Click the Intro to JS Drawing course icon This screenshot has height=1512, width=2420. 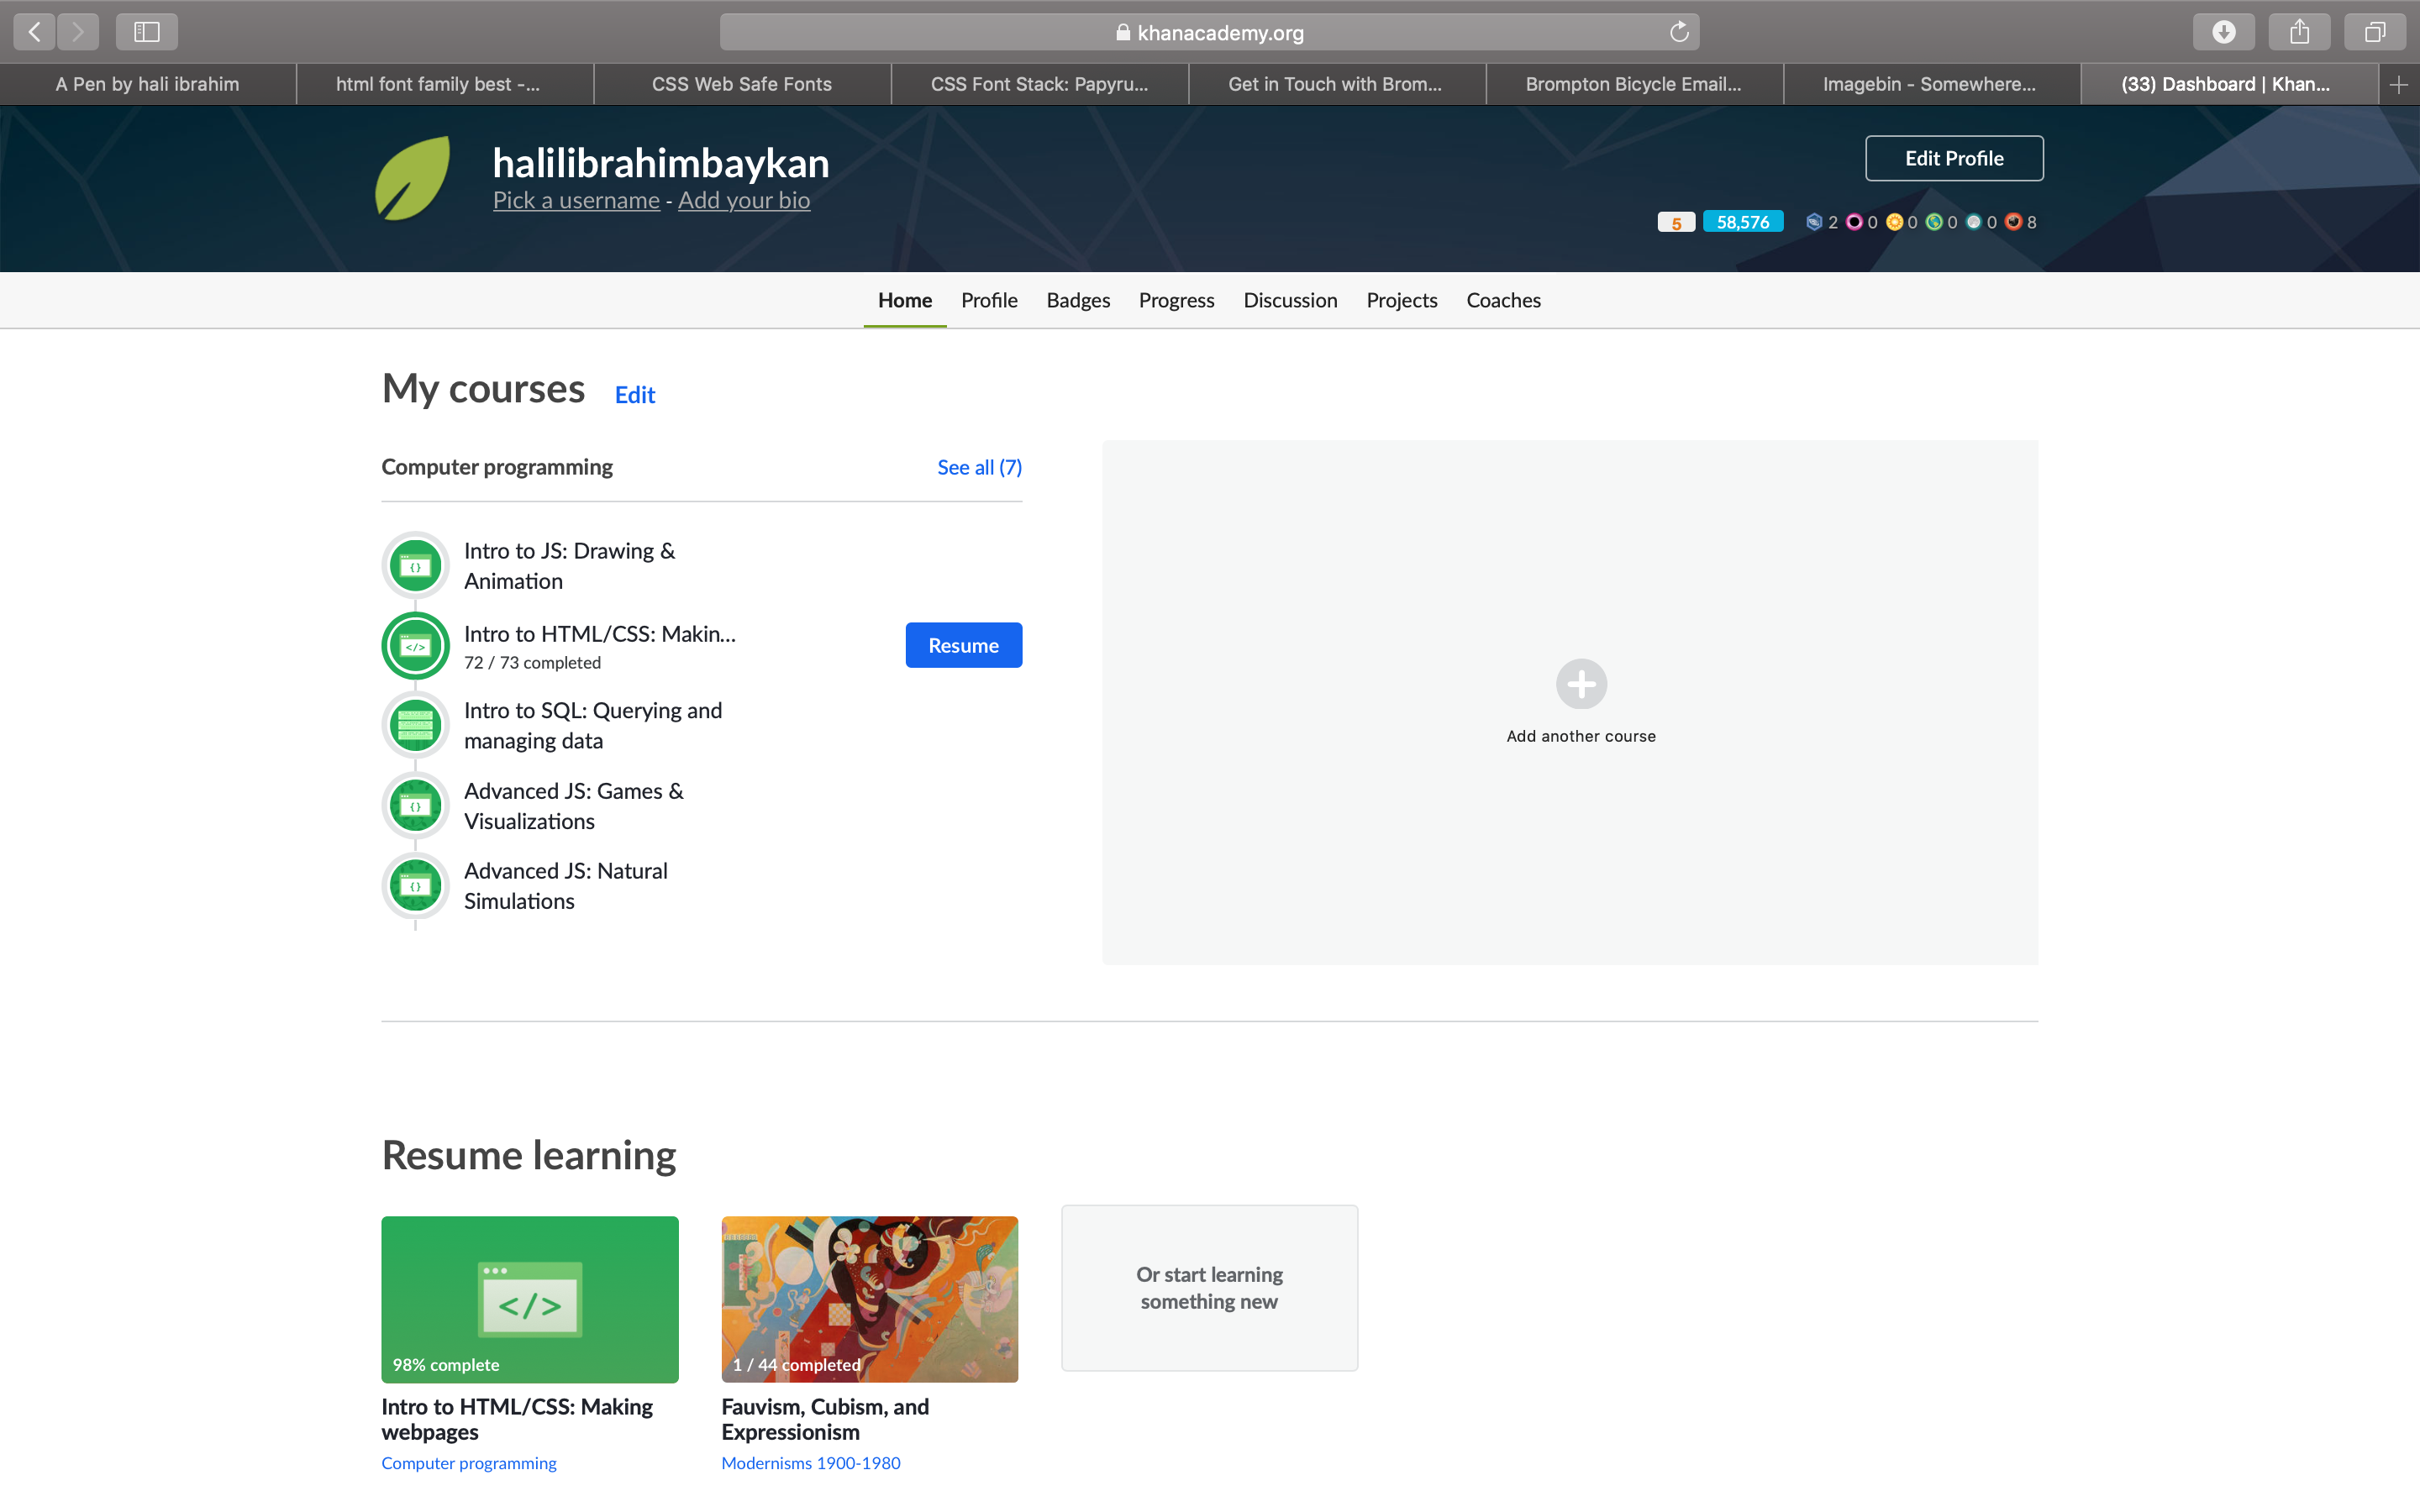[x=415, y=566]
